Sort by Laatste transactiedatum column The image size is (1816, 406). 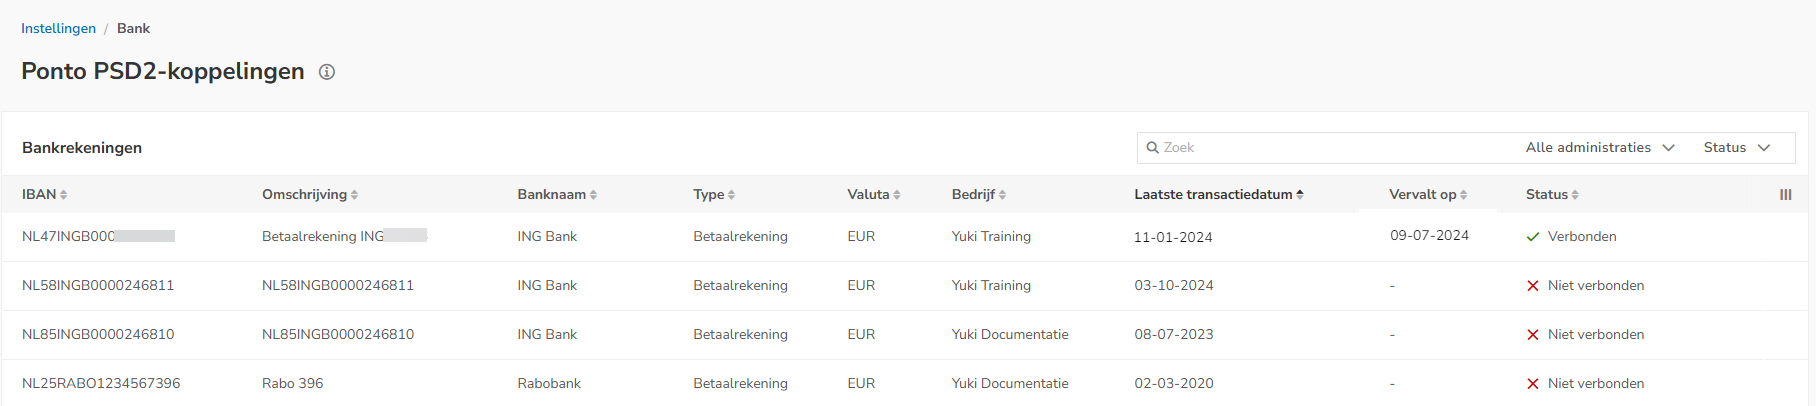[1218, 195]
